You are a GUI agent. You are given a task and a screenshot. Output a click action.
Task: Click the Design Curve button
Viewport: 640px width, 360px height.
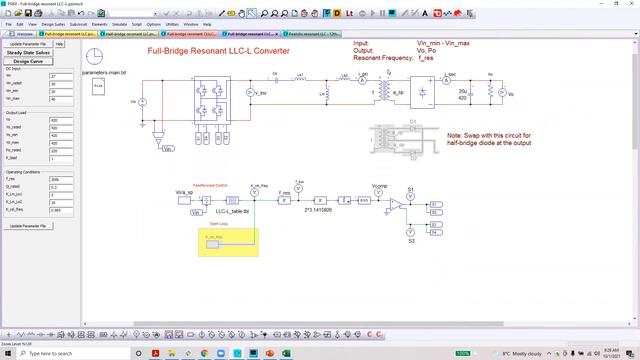click(x=28, y=61)
